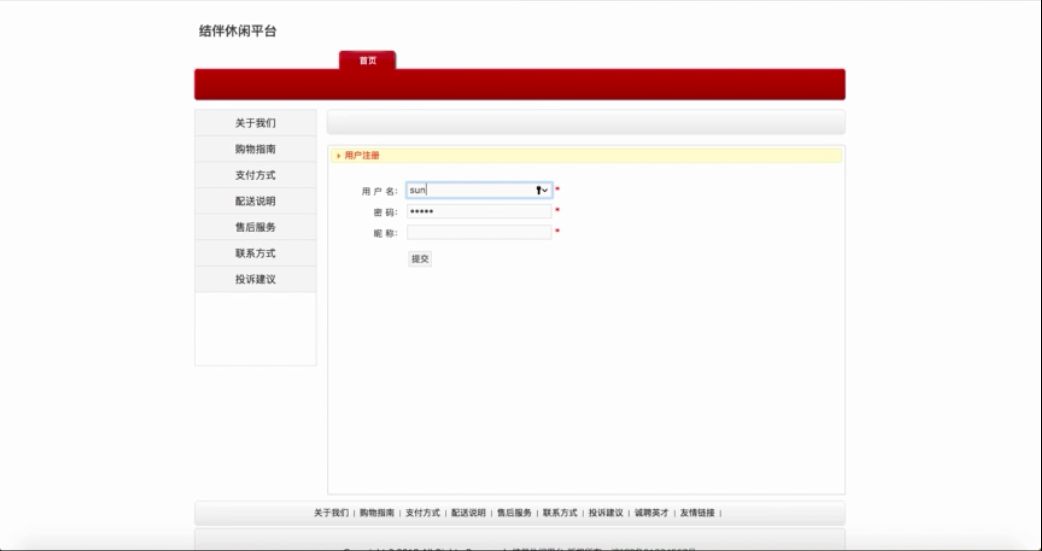Click the footer 投诉建议 link
1042x551 pixels.
pos(606,513)
